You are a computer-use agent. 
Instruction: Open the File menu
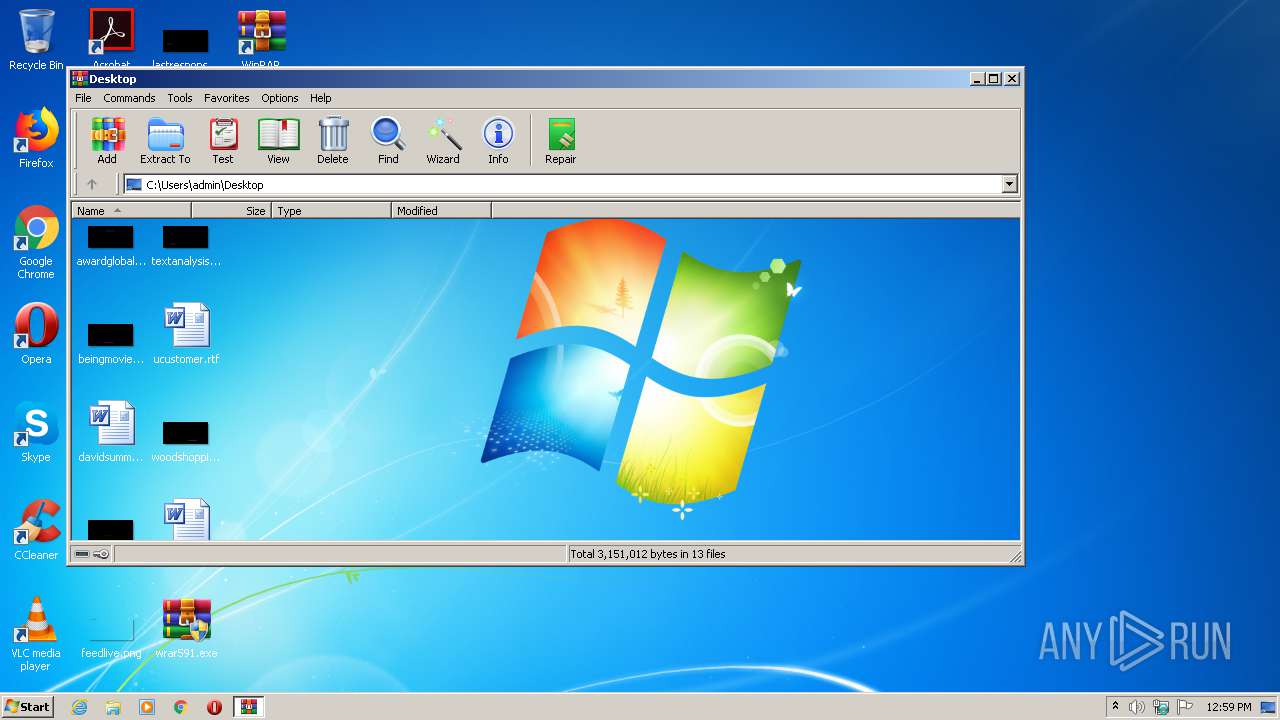[83, 98]
